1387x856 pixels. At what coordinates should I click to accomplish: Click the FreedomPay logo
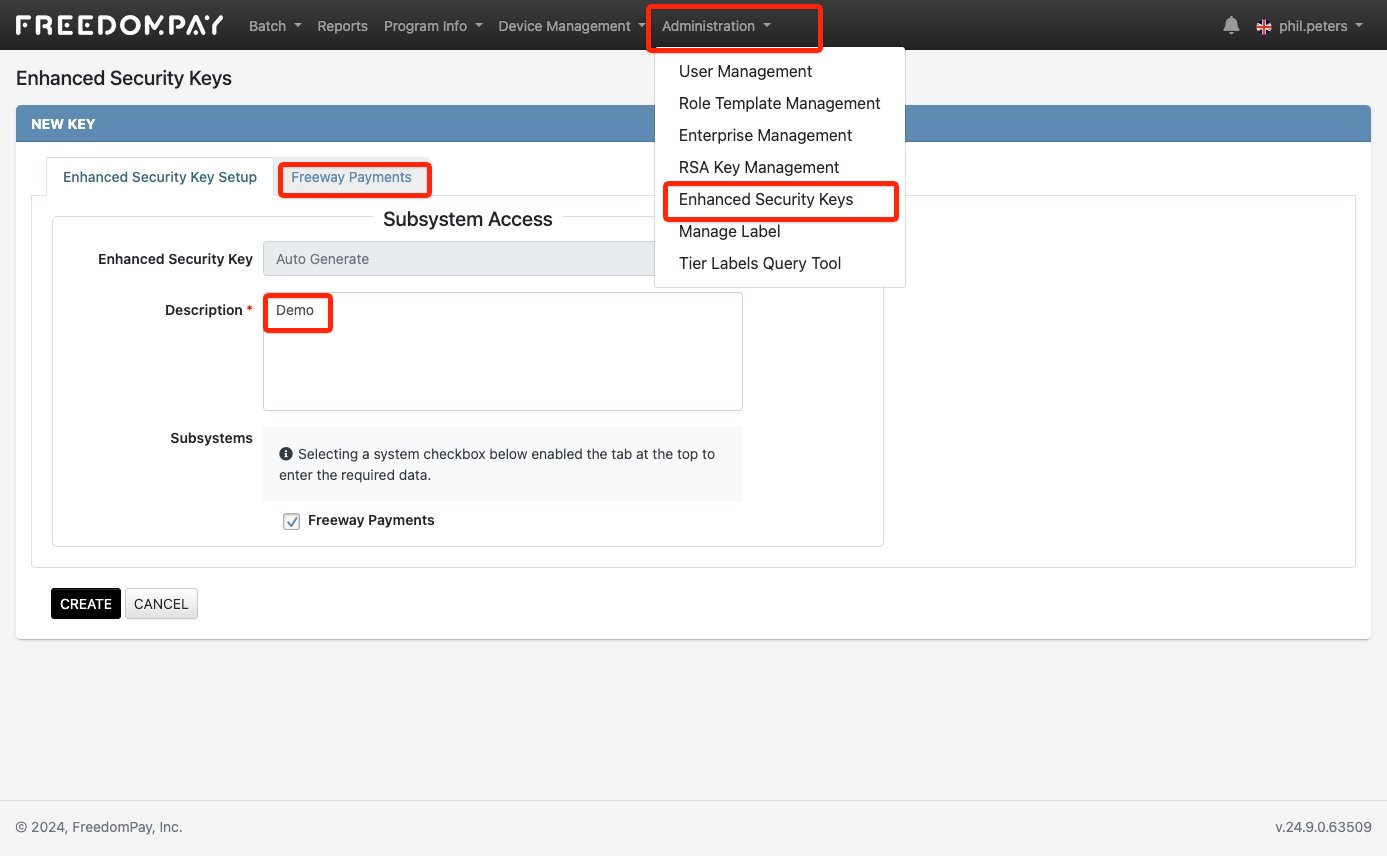tap(120, 25)
